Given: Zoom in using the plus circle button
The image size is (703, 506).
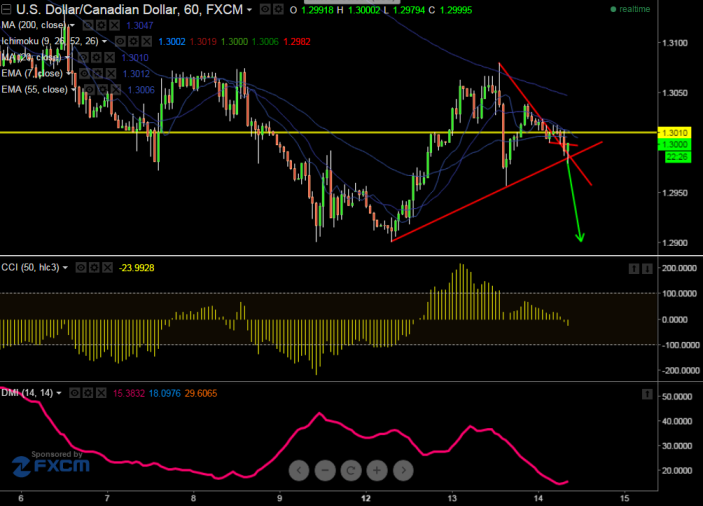Looking at the screenshot, I should pyautogui.click(x=377, y=471).
